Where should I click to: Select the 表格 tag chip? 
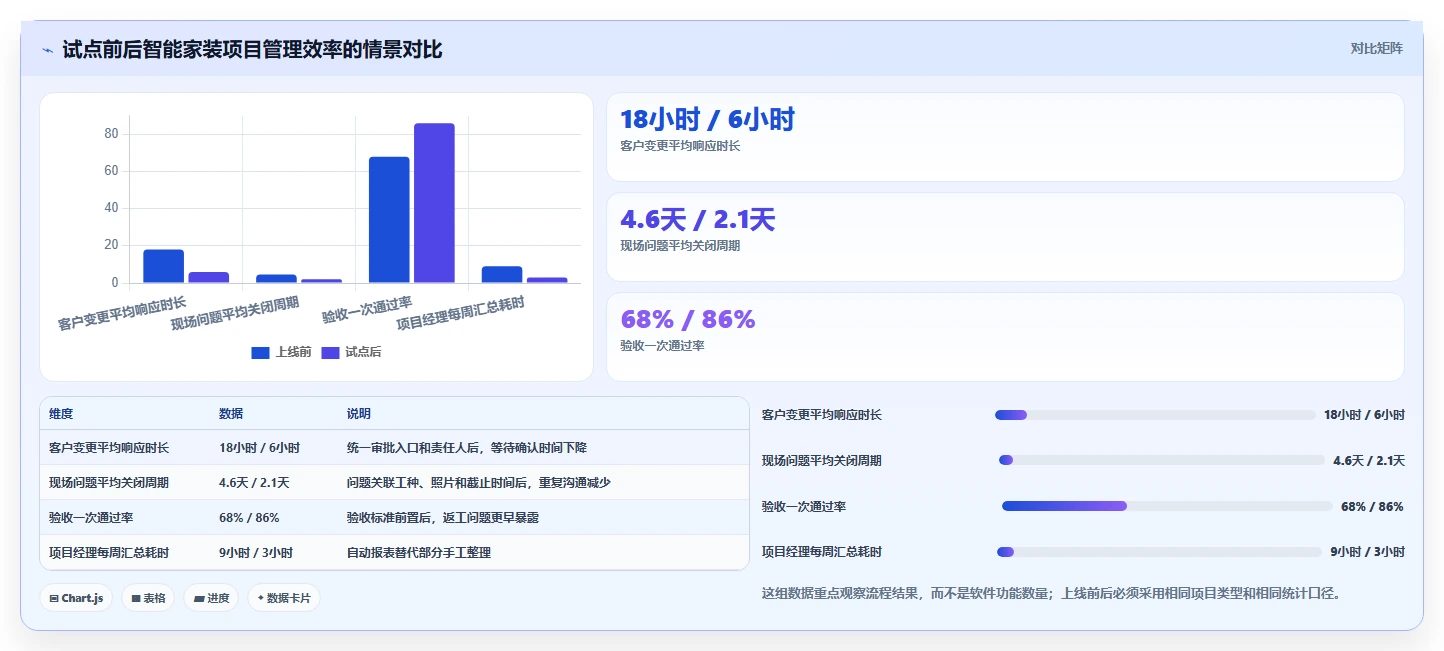click(x=148, y=598)
